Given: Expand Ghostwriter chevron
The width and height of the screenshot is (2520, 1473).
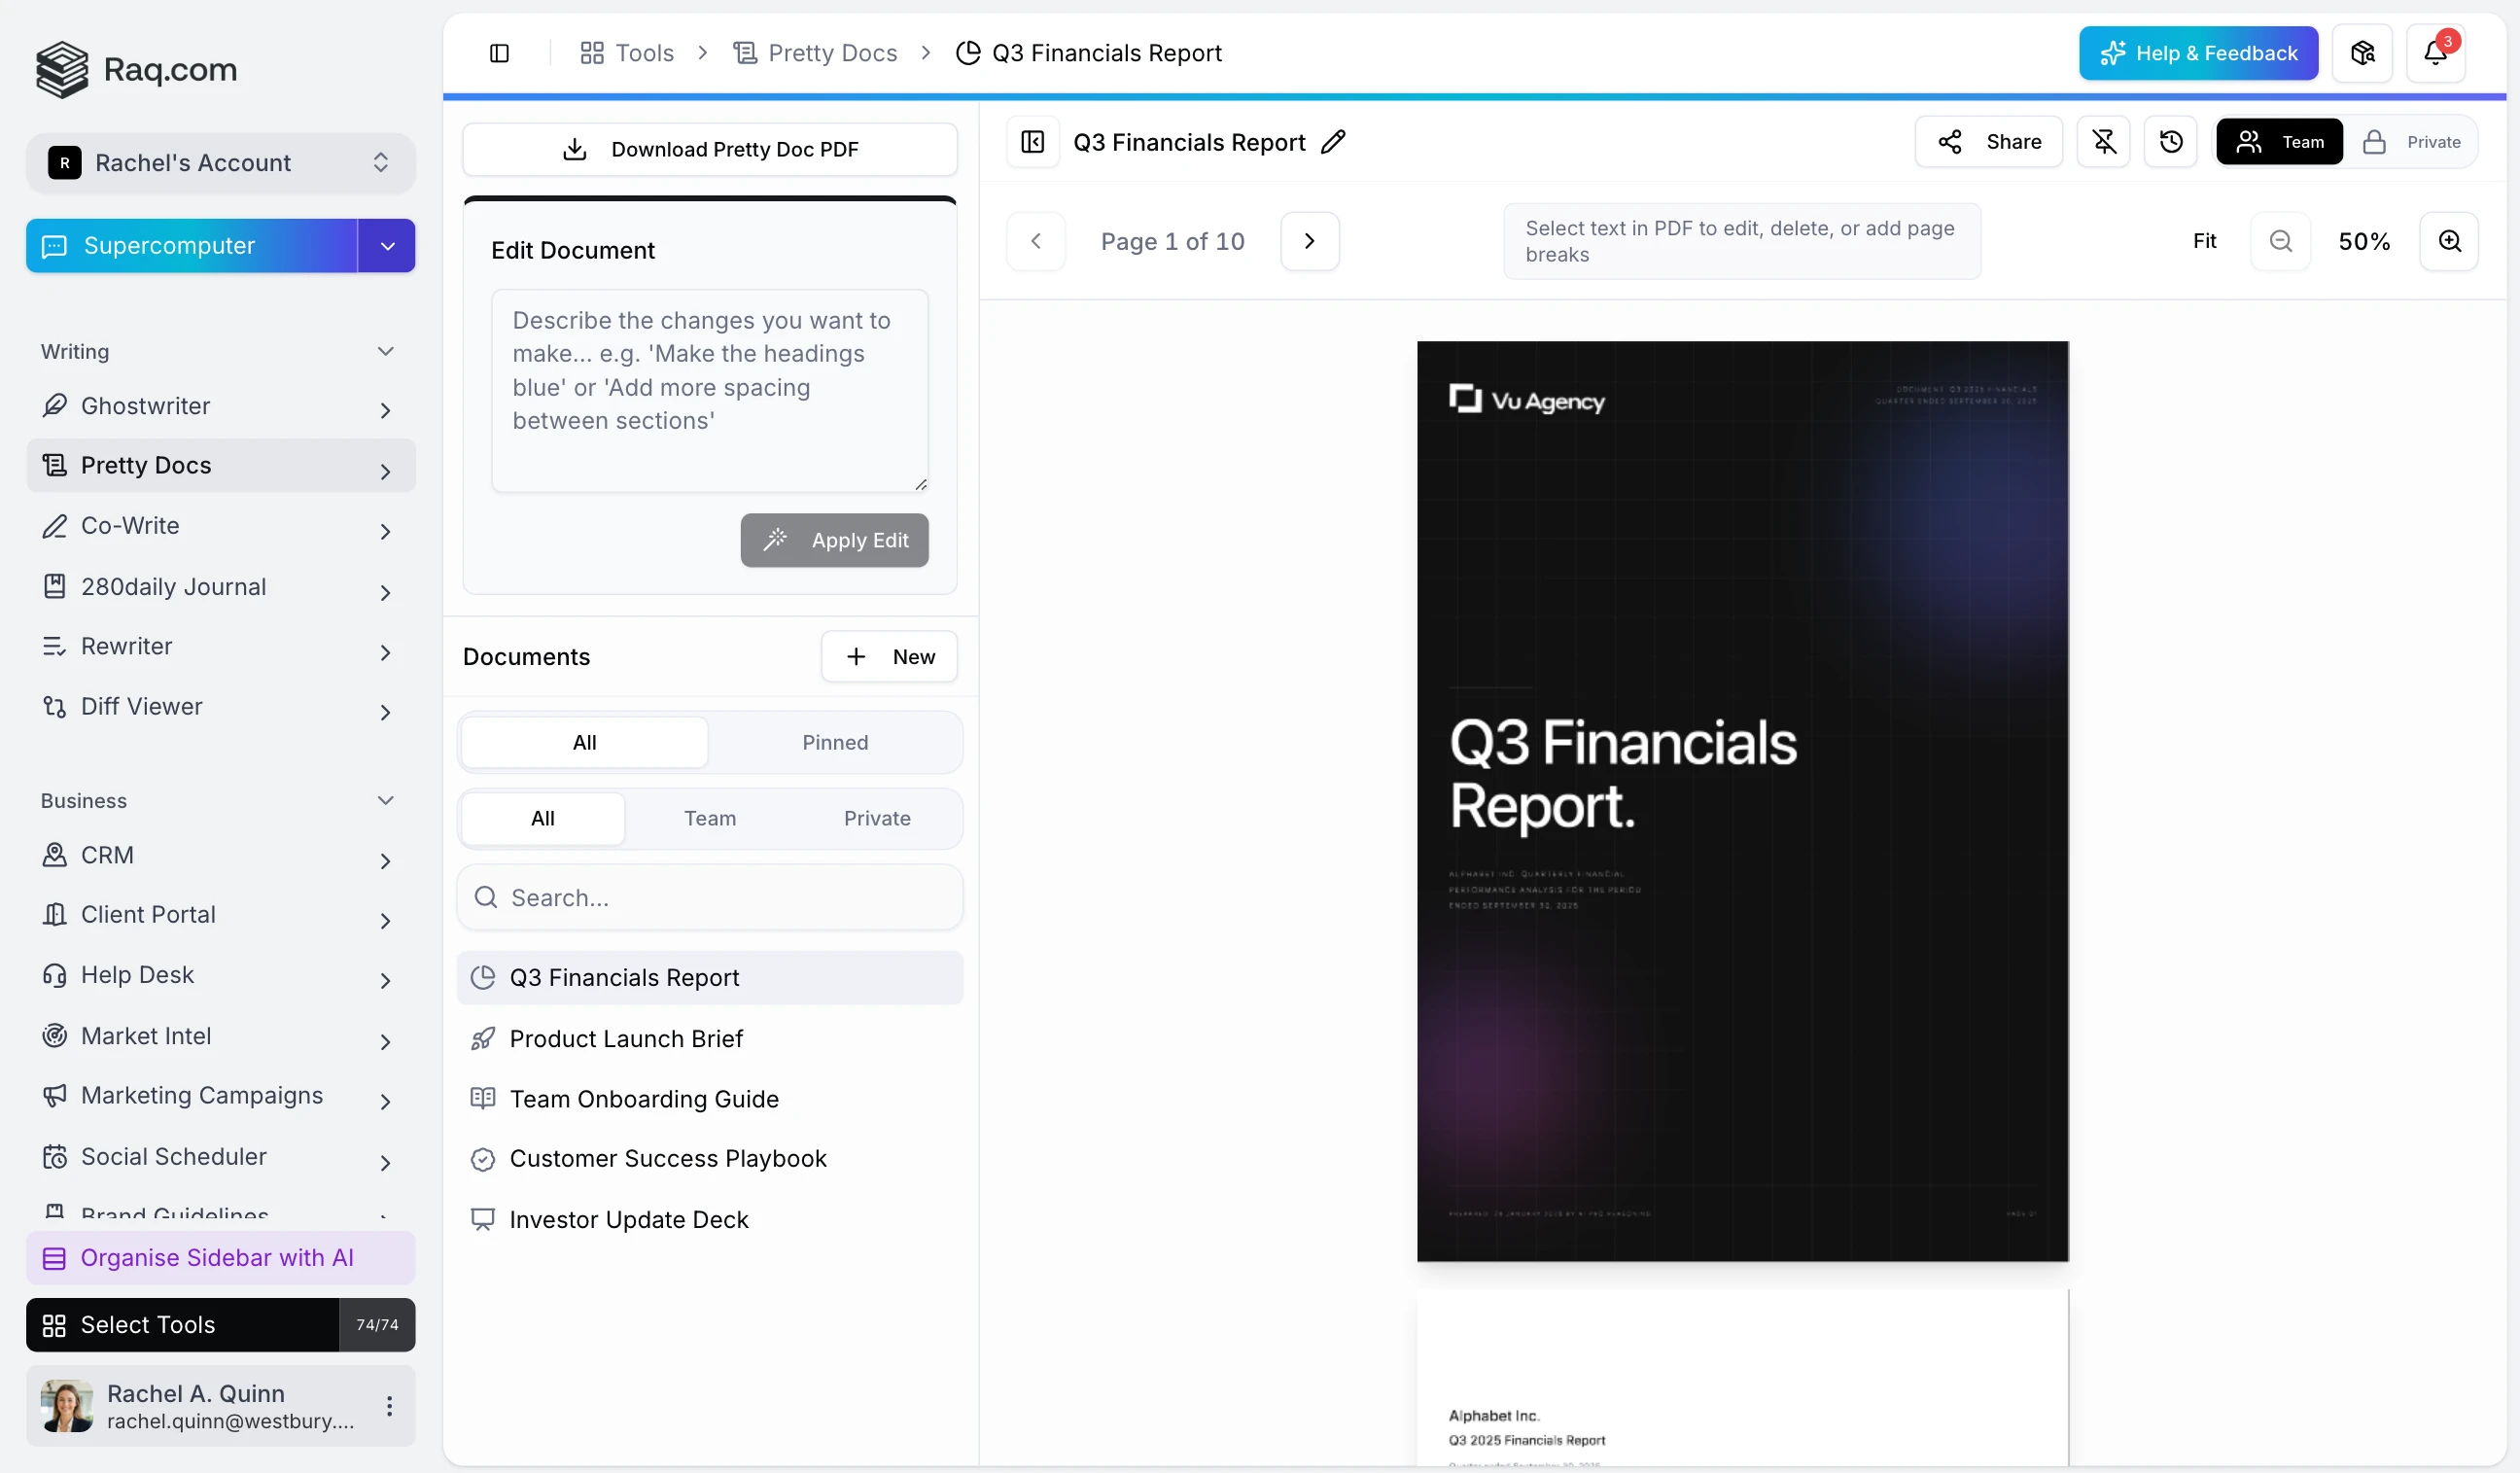Looking at the screenshot, I should (x=385, y=411).
